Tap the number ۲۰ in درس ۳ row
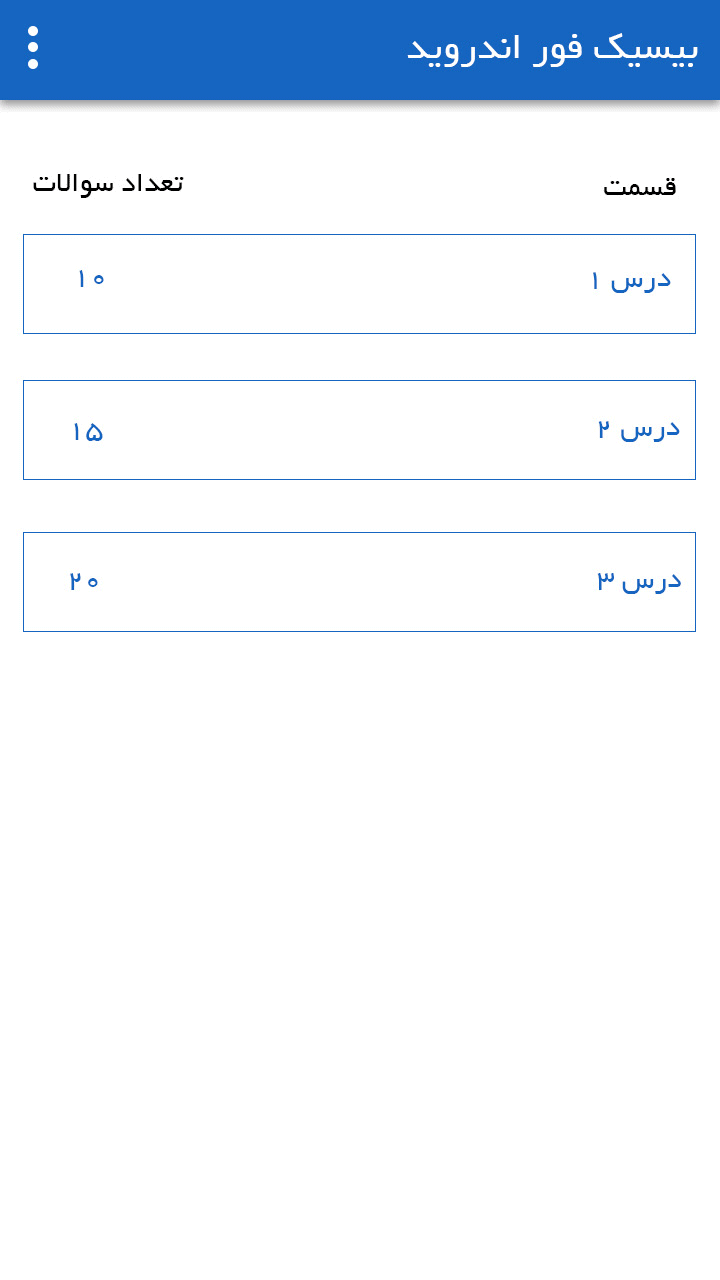This screenshot has height=1280, width=720. (x=85, y=580)
